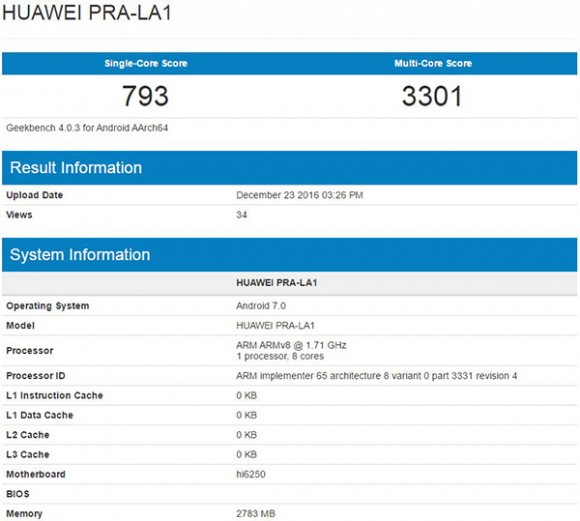
Task: Select the Single-Core Score header
Action: 146,63
